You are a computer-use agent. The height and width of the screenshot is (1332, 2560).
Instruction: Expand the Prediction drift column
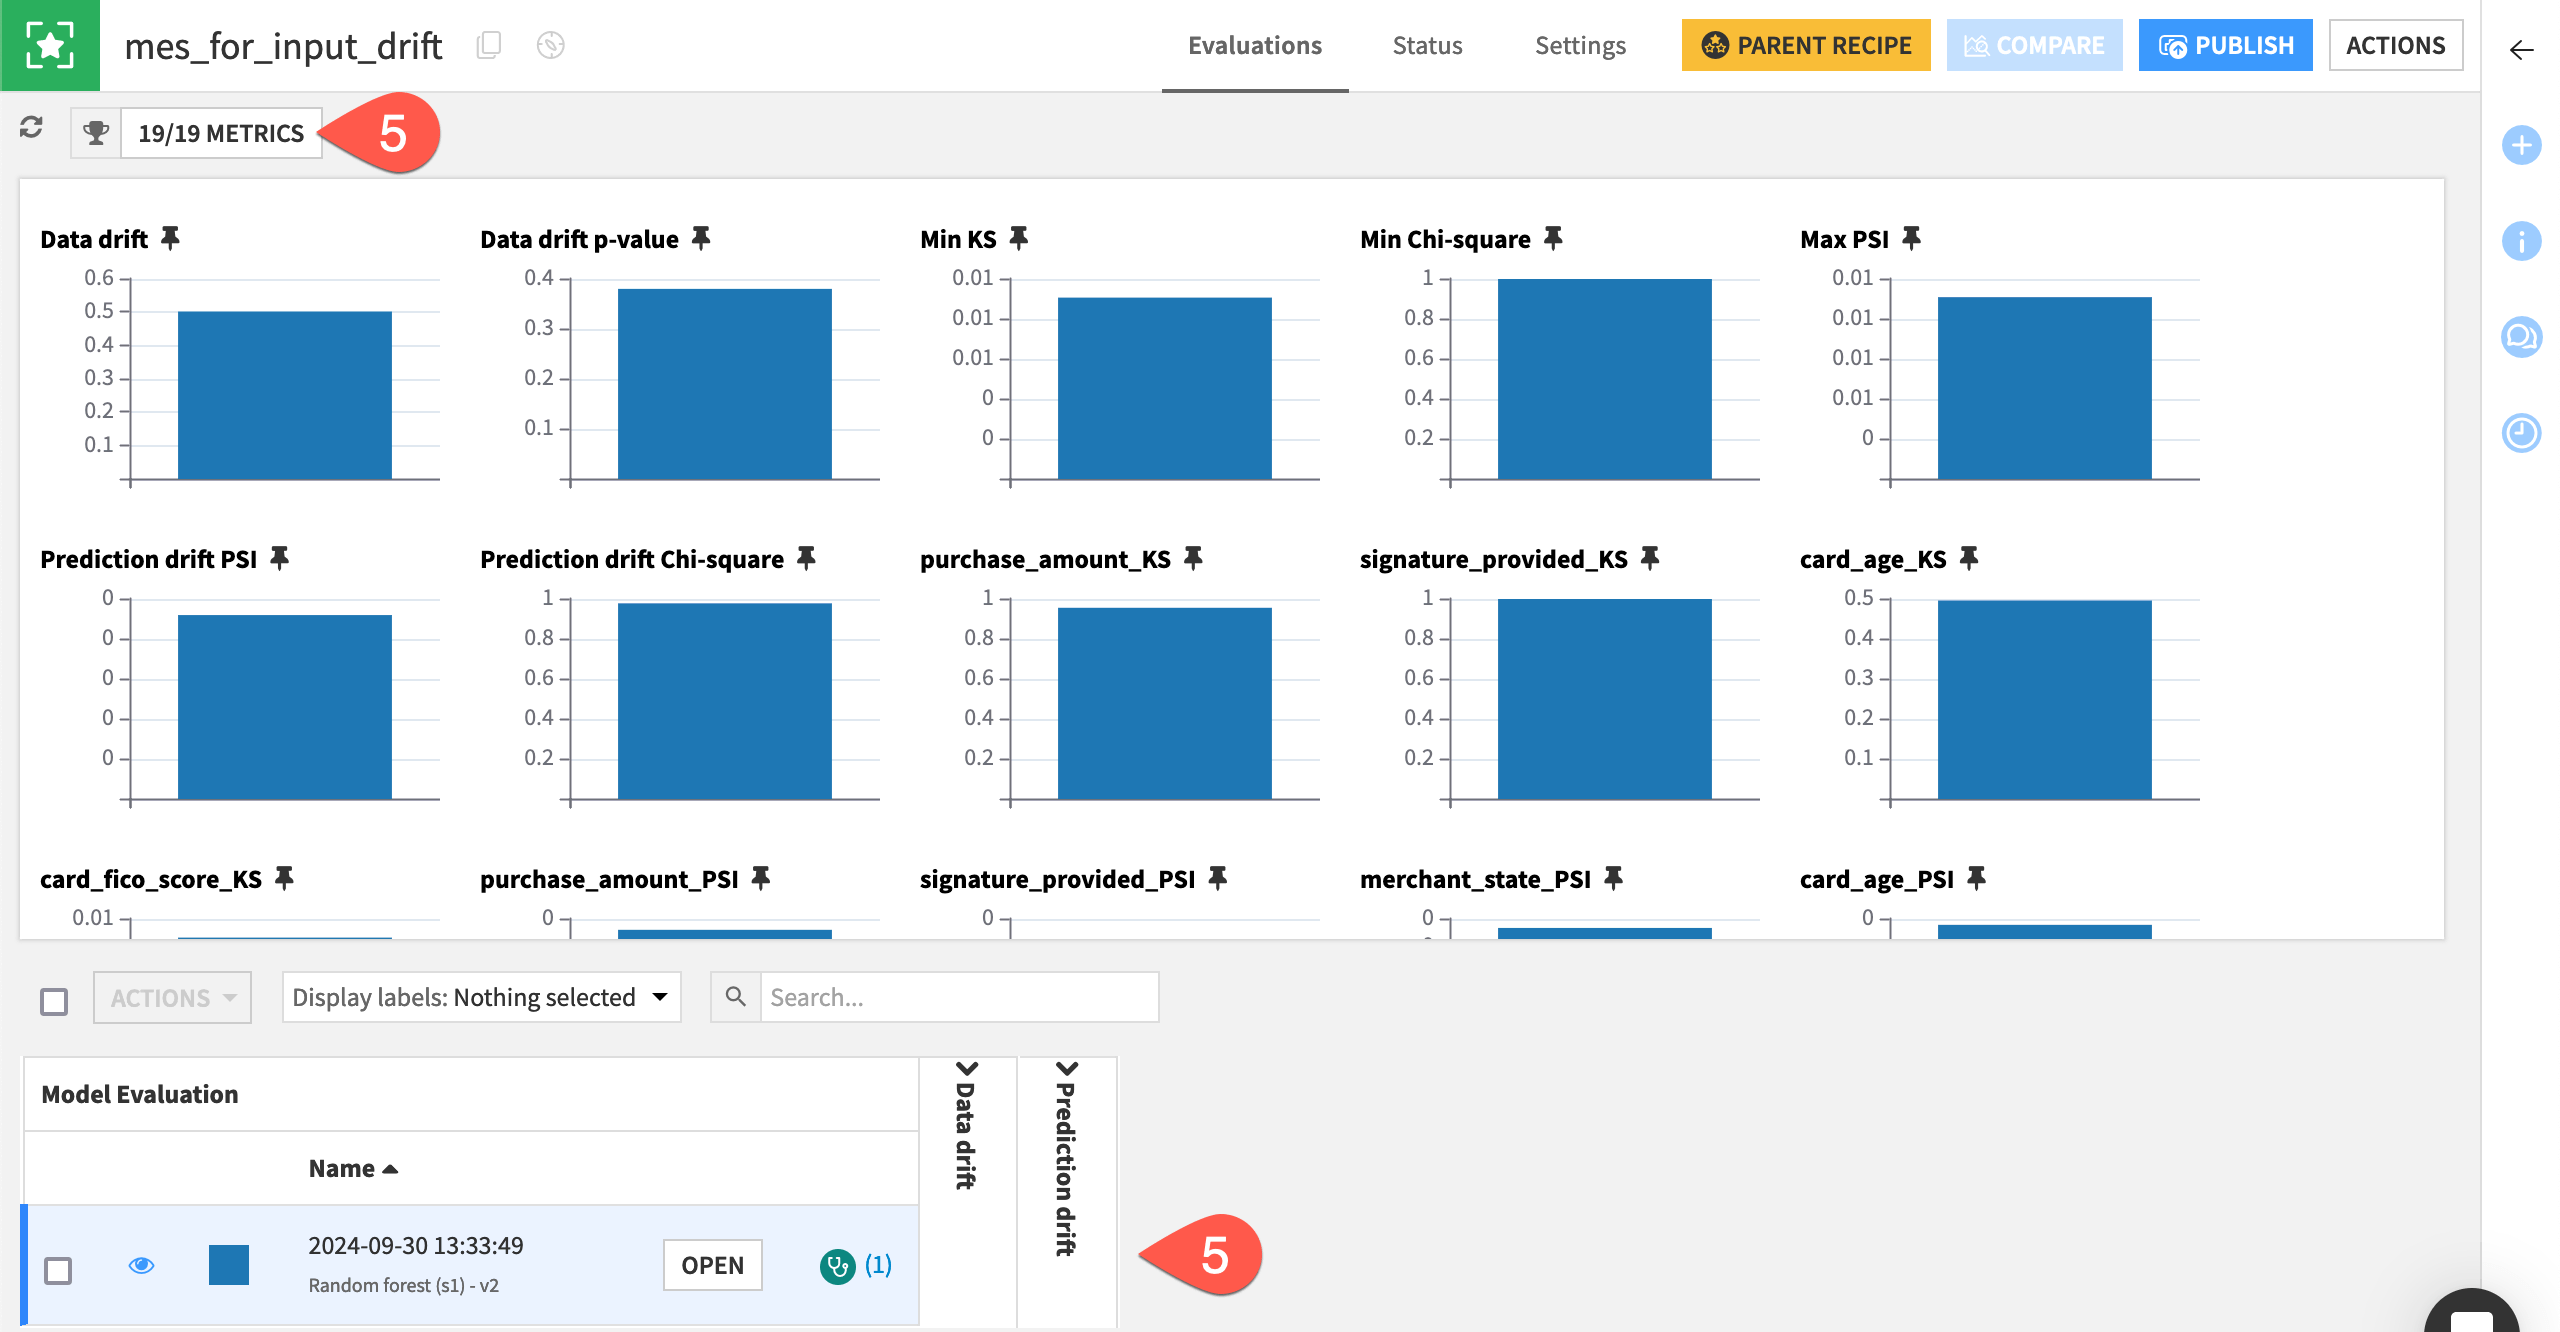1068,1069
